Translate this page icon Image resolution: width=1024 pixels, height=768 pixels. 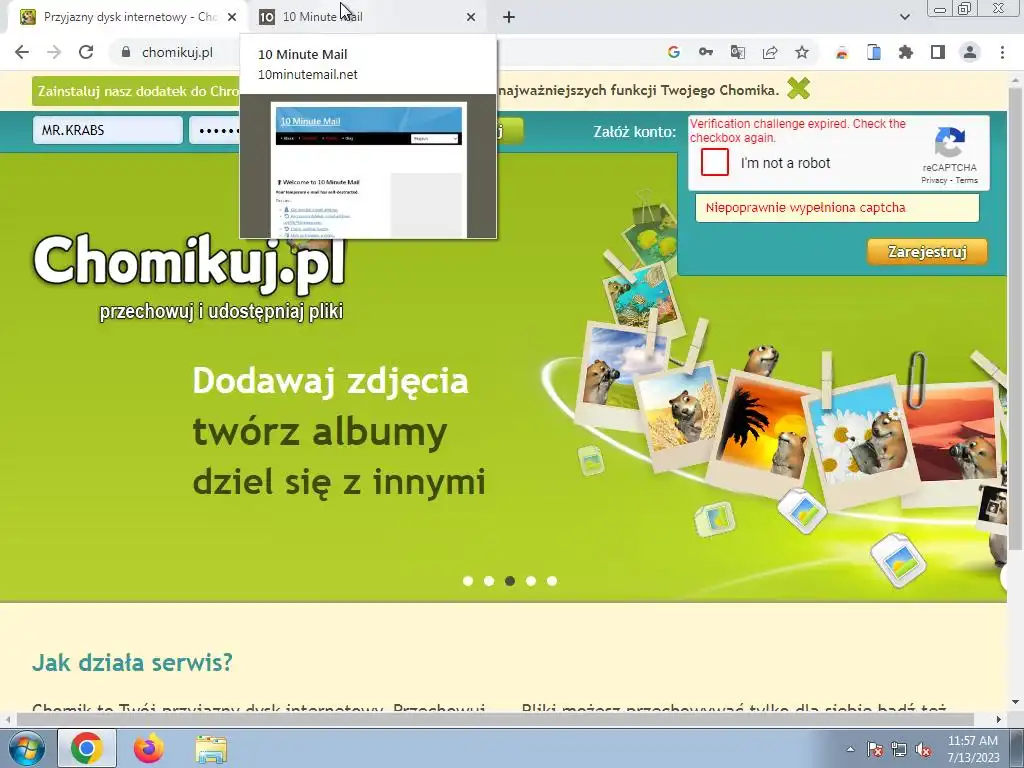point(737,52)
